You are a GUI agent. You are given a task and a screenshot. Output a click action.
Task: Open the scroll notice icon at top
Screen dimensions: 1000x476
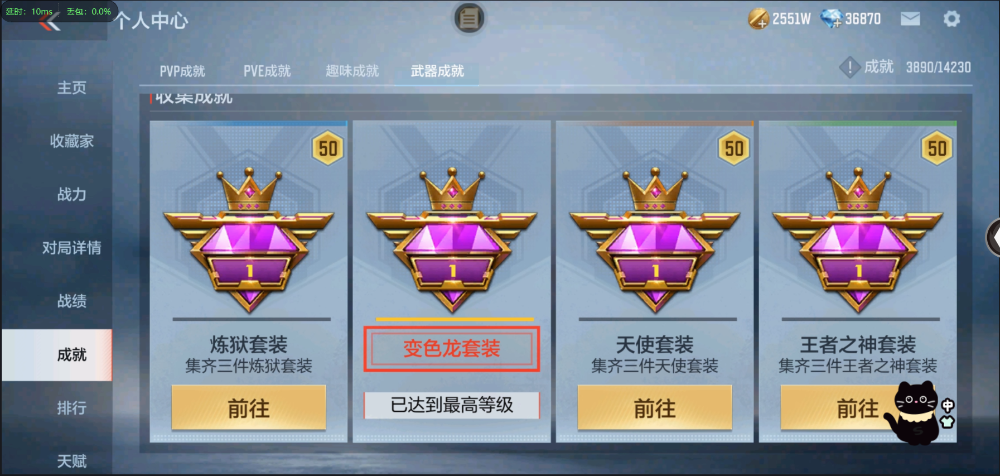click(469, 19)
